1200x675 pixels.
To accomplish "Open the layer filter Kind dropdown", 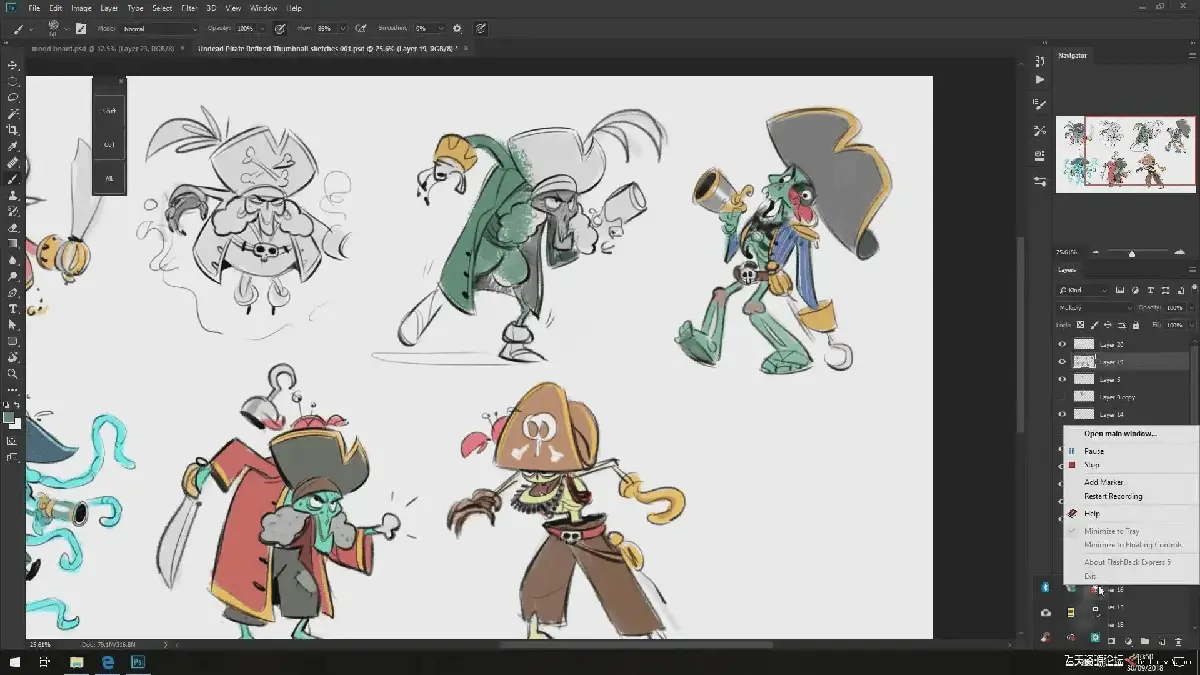I will coord(1085,290).
